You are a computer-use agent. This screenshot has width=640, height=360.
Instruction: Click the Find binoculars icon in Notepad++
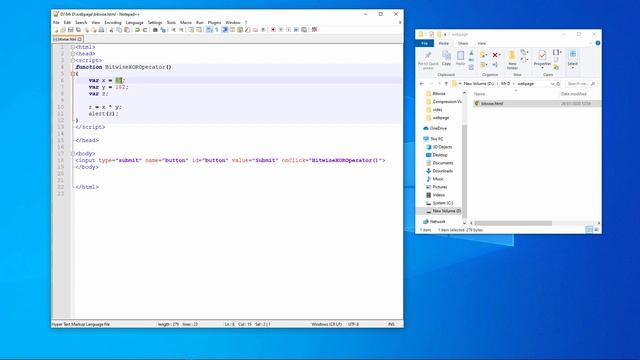[155, 30]
